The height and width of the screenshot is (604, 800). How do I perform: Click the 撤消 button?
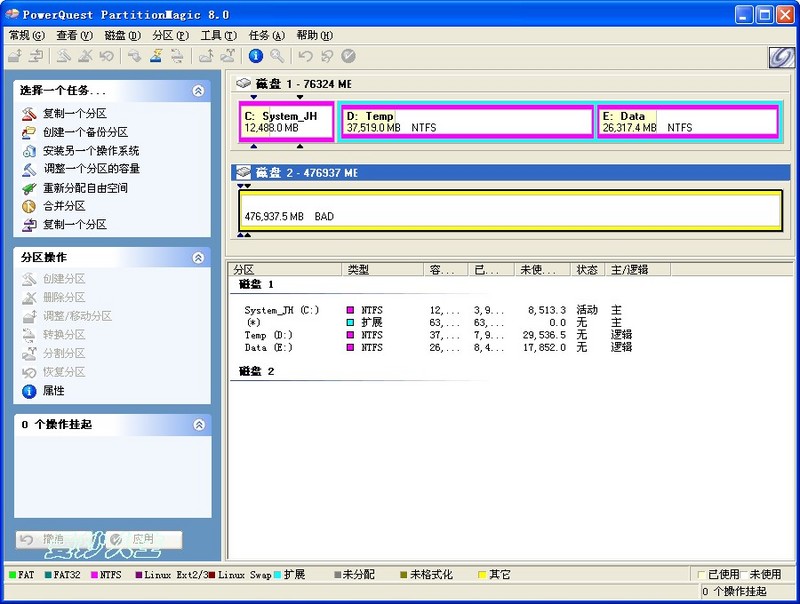point(54,539)
